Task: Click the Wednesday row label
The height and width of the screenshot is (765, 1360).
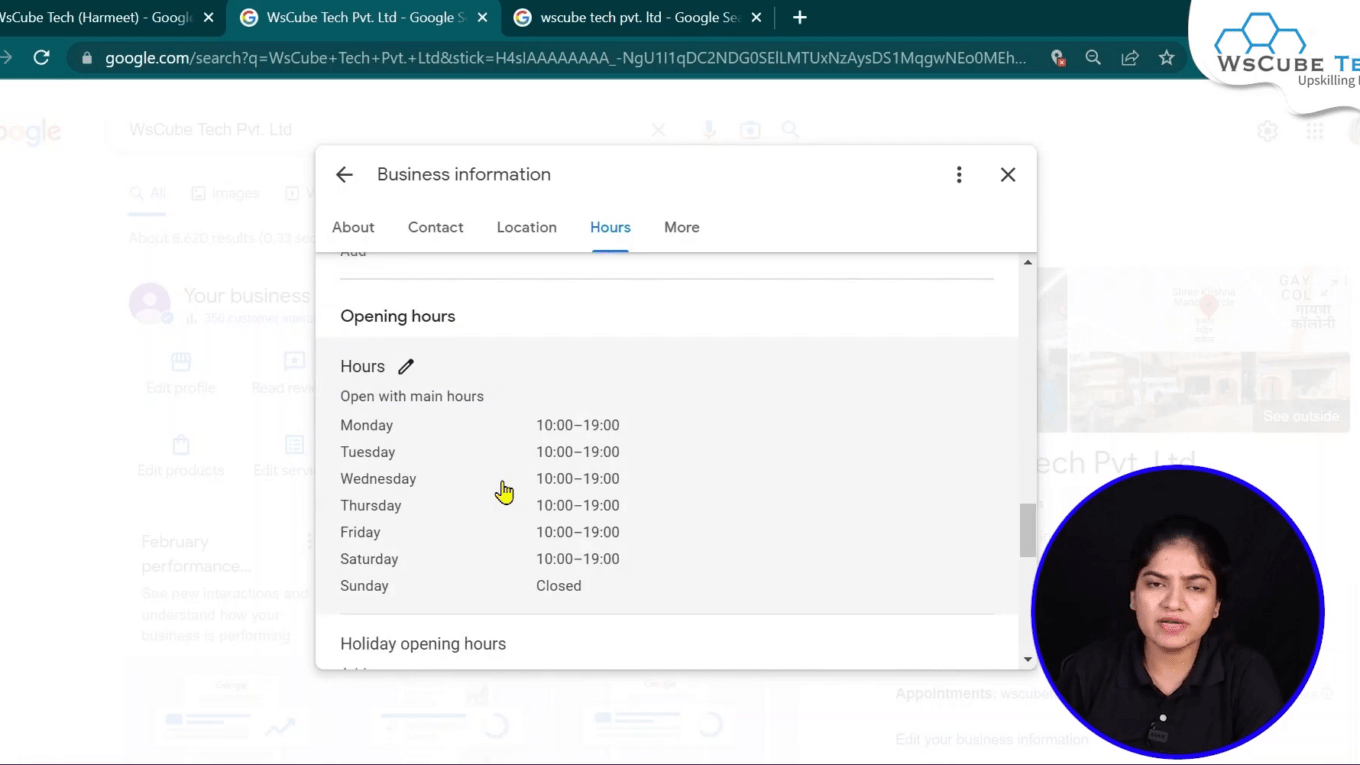Action: coord(378,479)
